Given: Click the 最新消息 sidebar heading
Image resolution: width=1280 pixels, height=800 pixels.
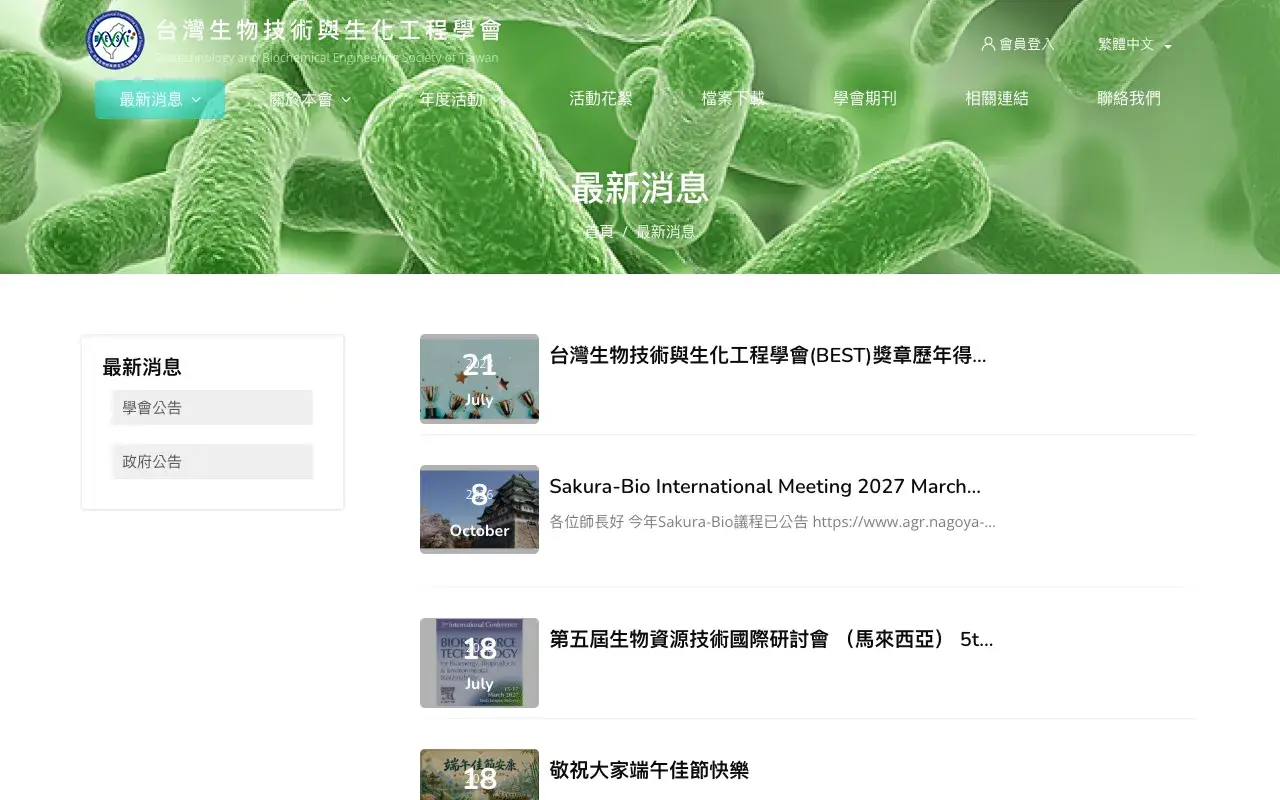Looking at the screenshot, I should tap(142, 367).
